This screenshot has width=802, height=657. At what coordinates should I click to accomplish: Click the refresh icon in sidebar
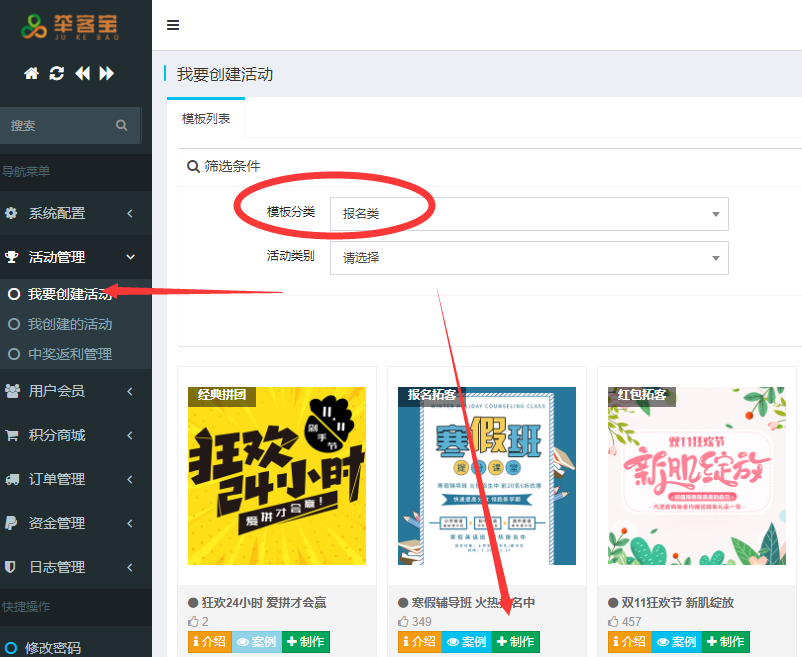(57, 74)
